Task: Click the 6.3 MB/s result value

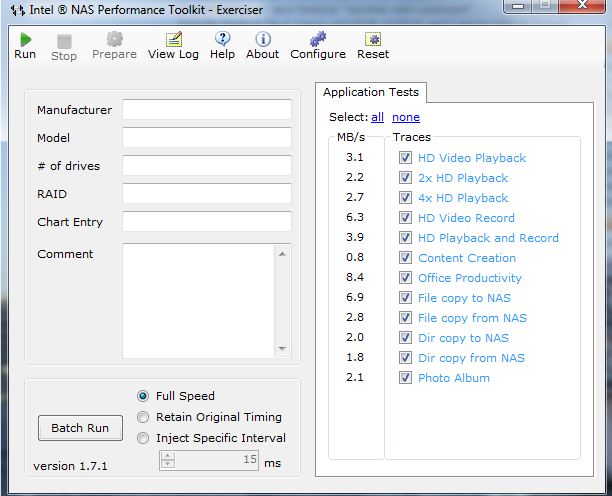Action: 355,217
